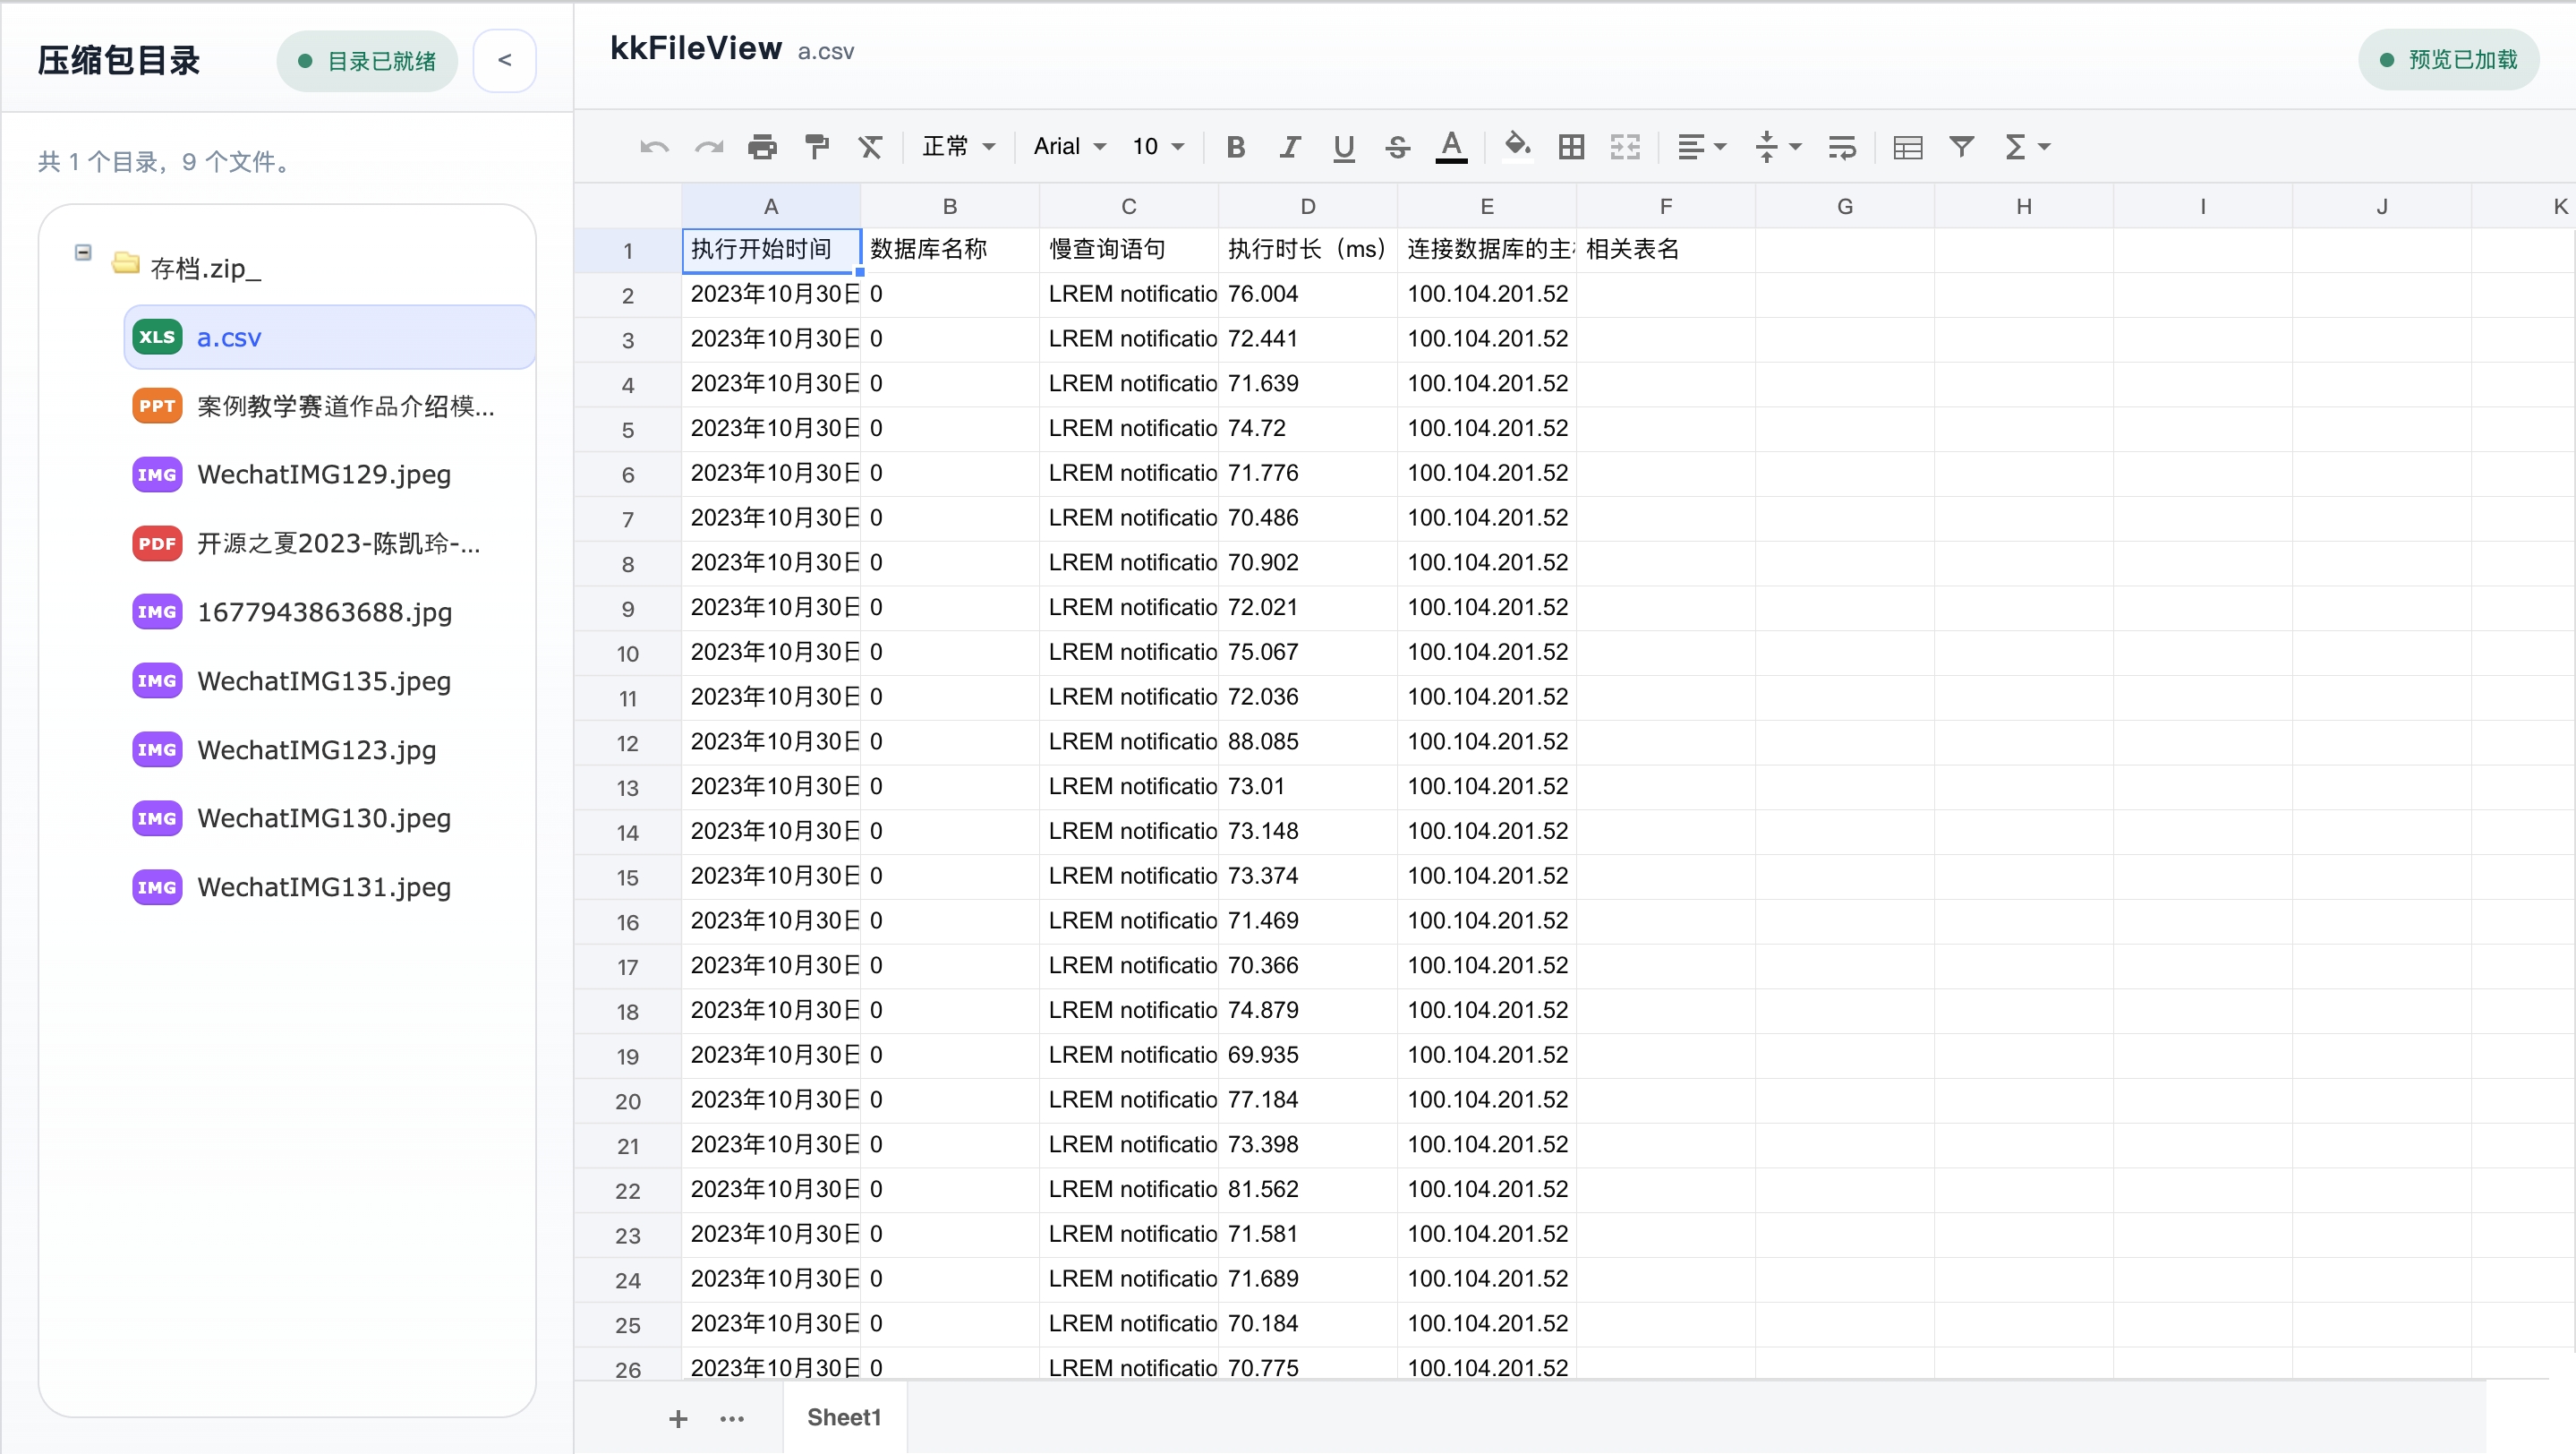Toggle text wrap icon
Viewport: 2576px width, 1454px height.
[x=1841, y=147]
